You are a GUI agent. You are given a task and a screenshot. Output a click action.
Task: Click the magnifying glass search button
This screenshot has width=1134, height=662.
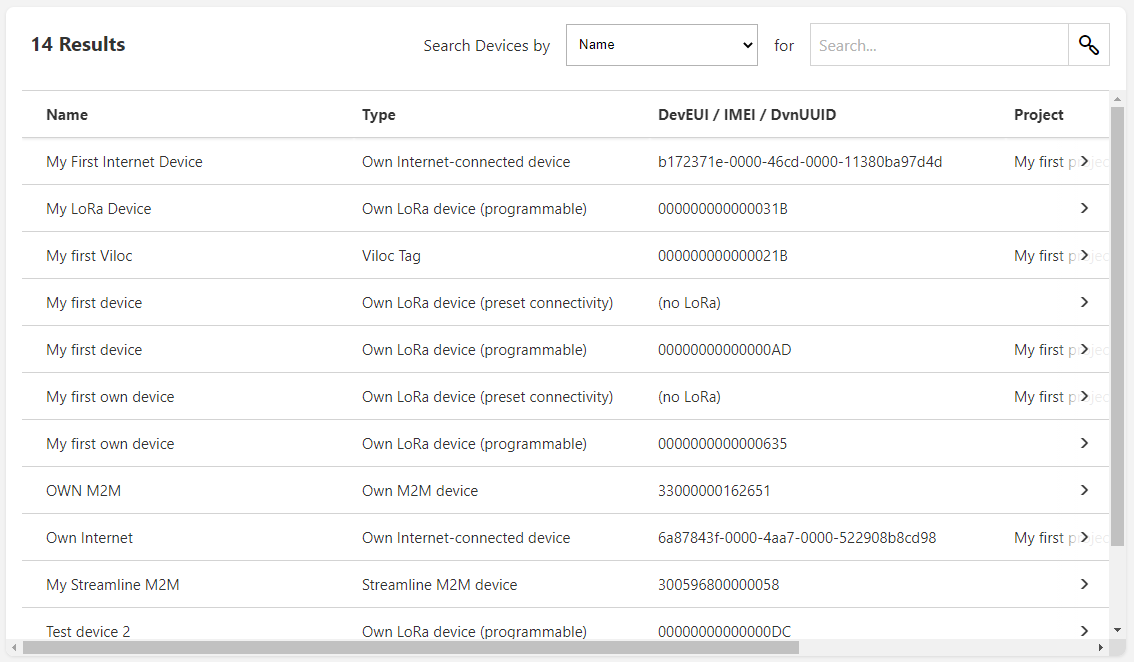click(1088, 45)
